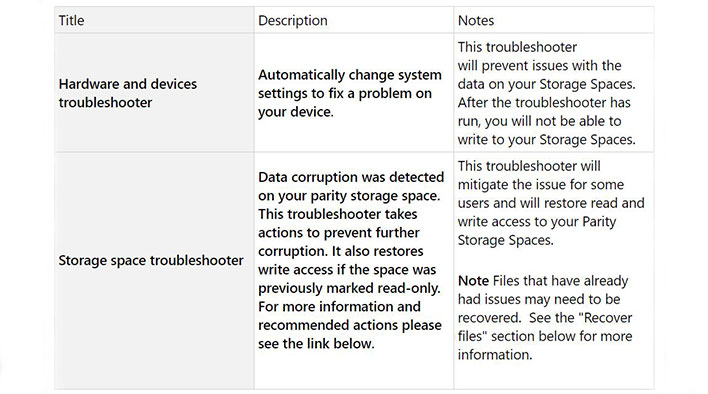
Task: Click the 'Parity Storage Spaces' text in notes
Action: pyautogui.click(x=537, y=231)
